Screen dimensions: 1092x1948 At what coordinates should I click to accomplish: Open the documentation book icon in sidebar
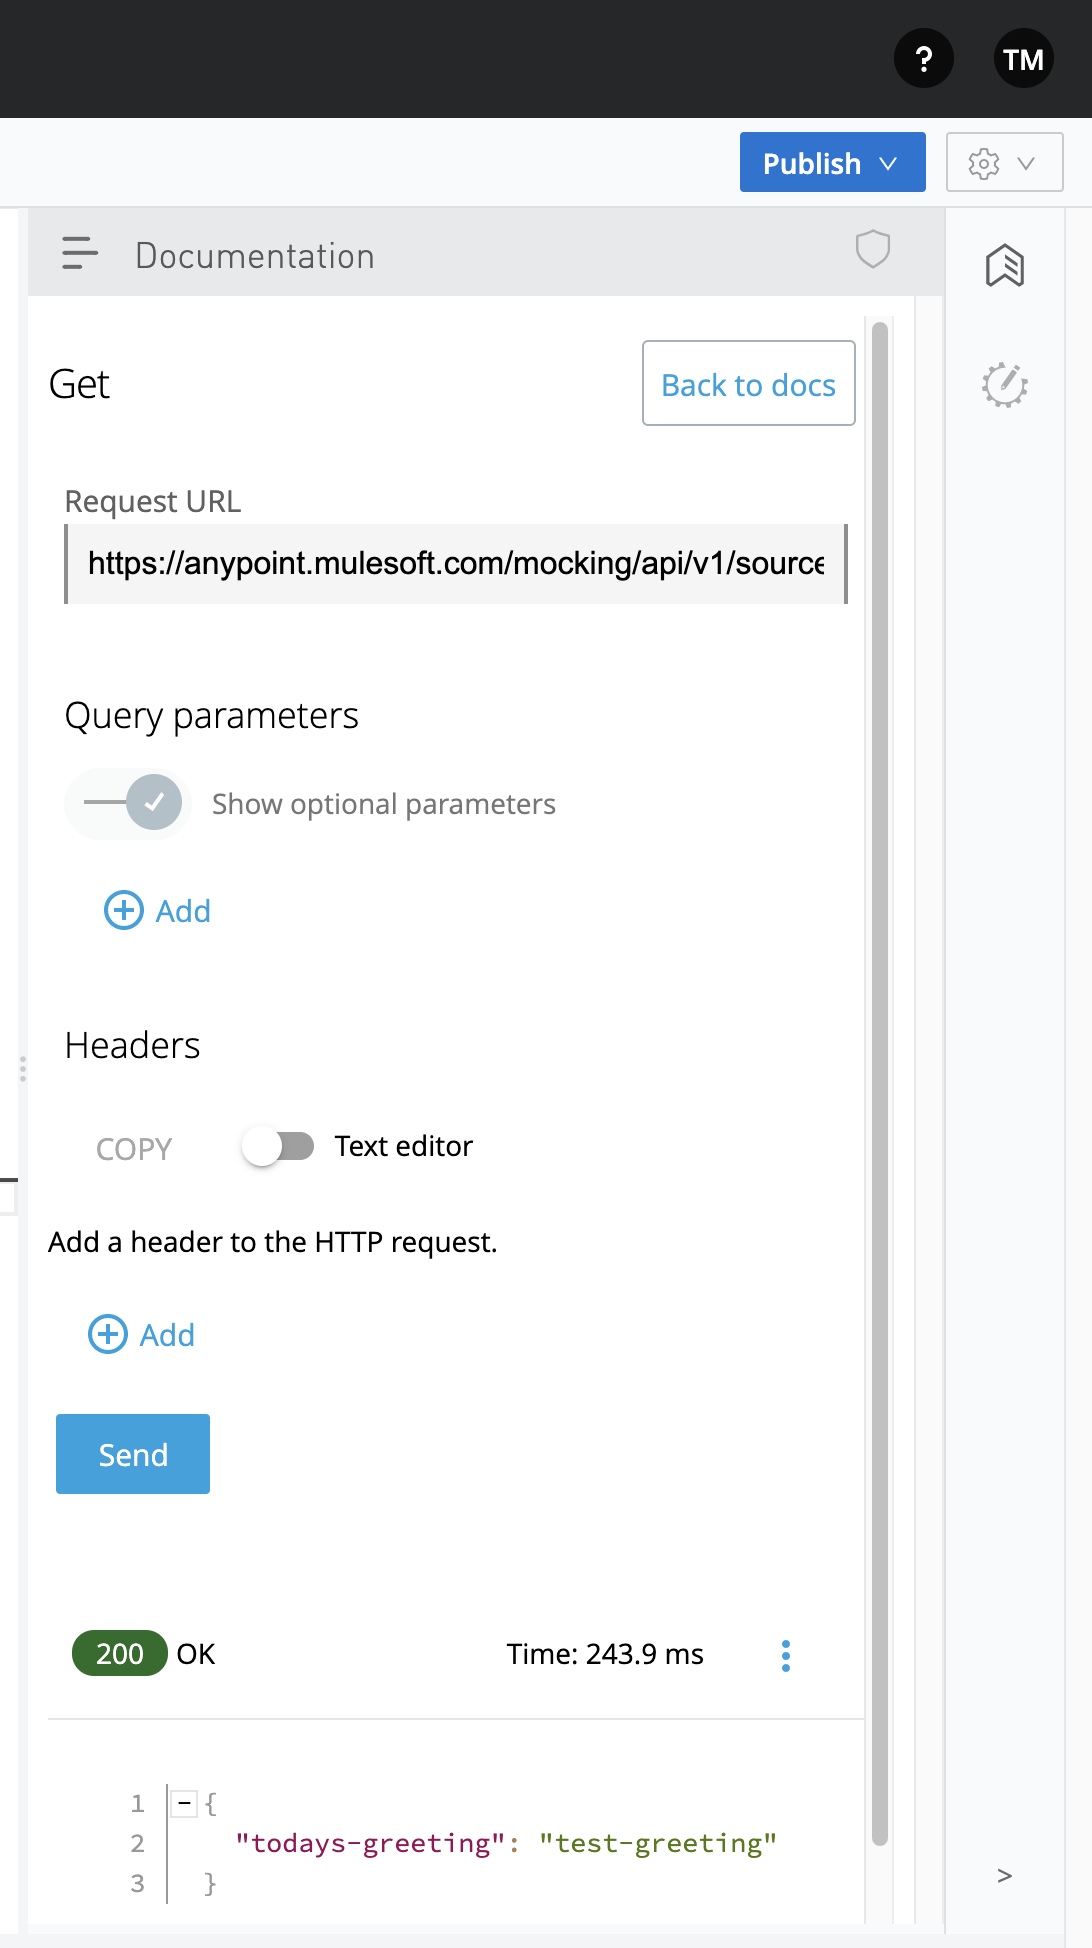[x=1004, y=266]
